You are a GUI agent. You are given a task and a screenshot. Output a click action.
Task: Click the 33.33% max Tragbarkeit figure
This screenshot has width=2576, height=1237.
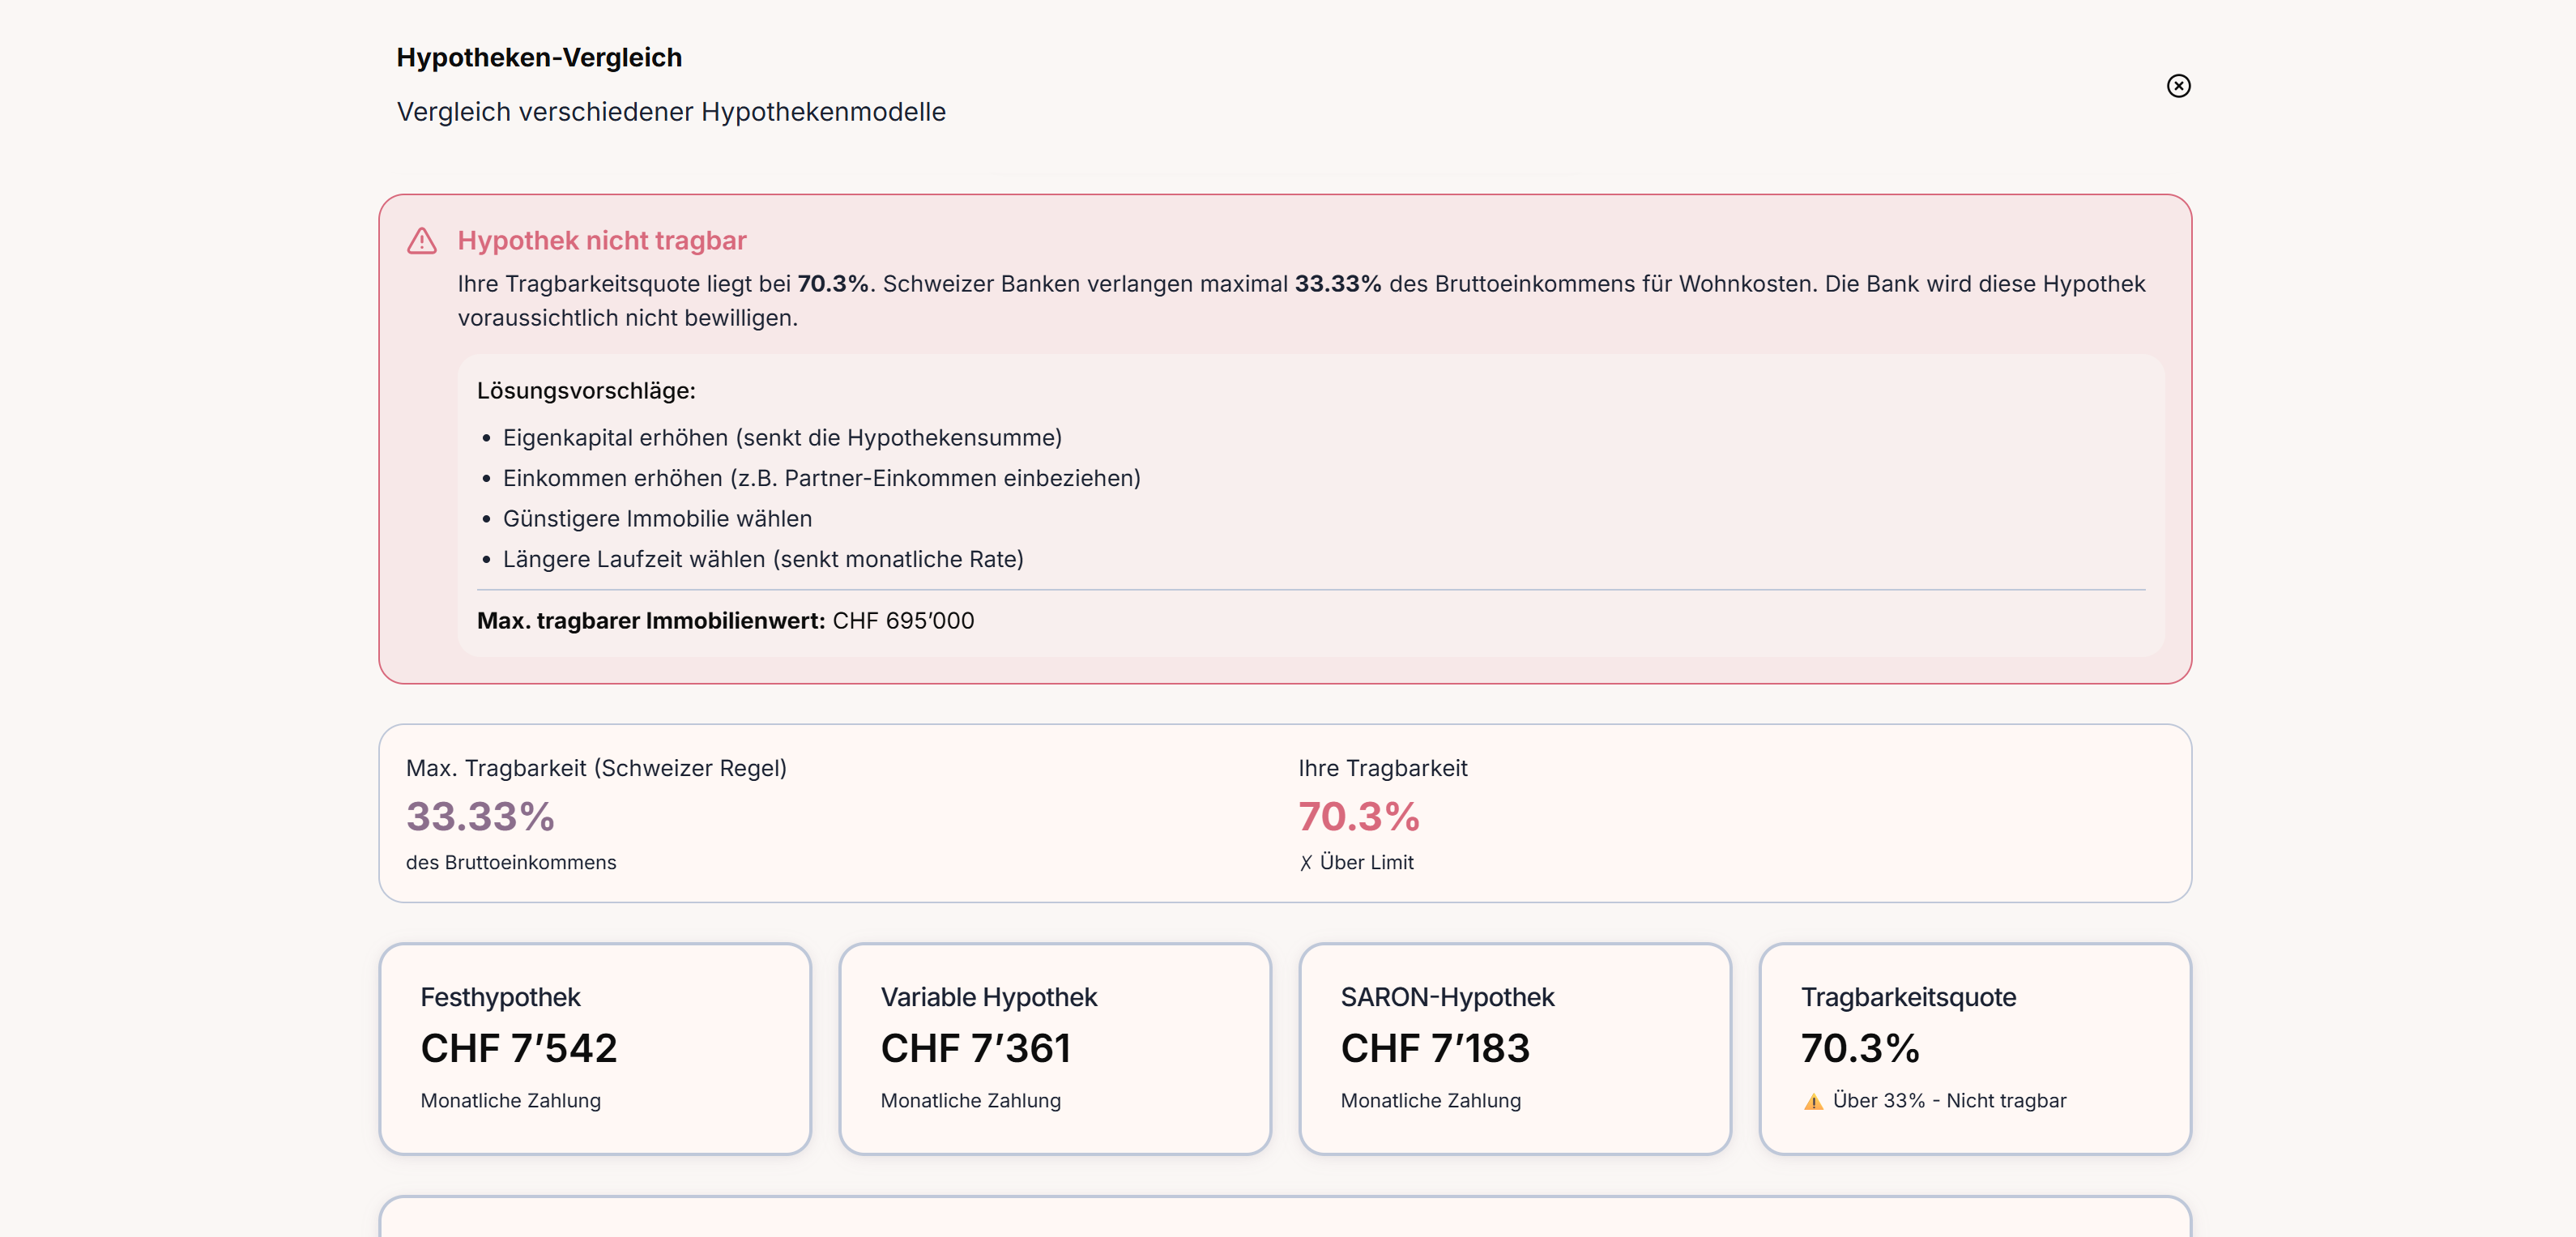click(x=480, y=816)
